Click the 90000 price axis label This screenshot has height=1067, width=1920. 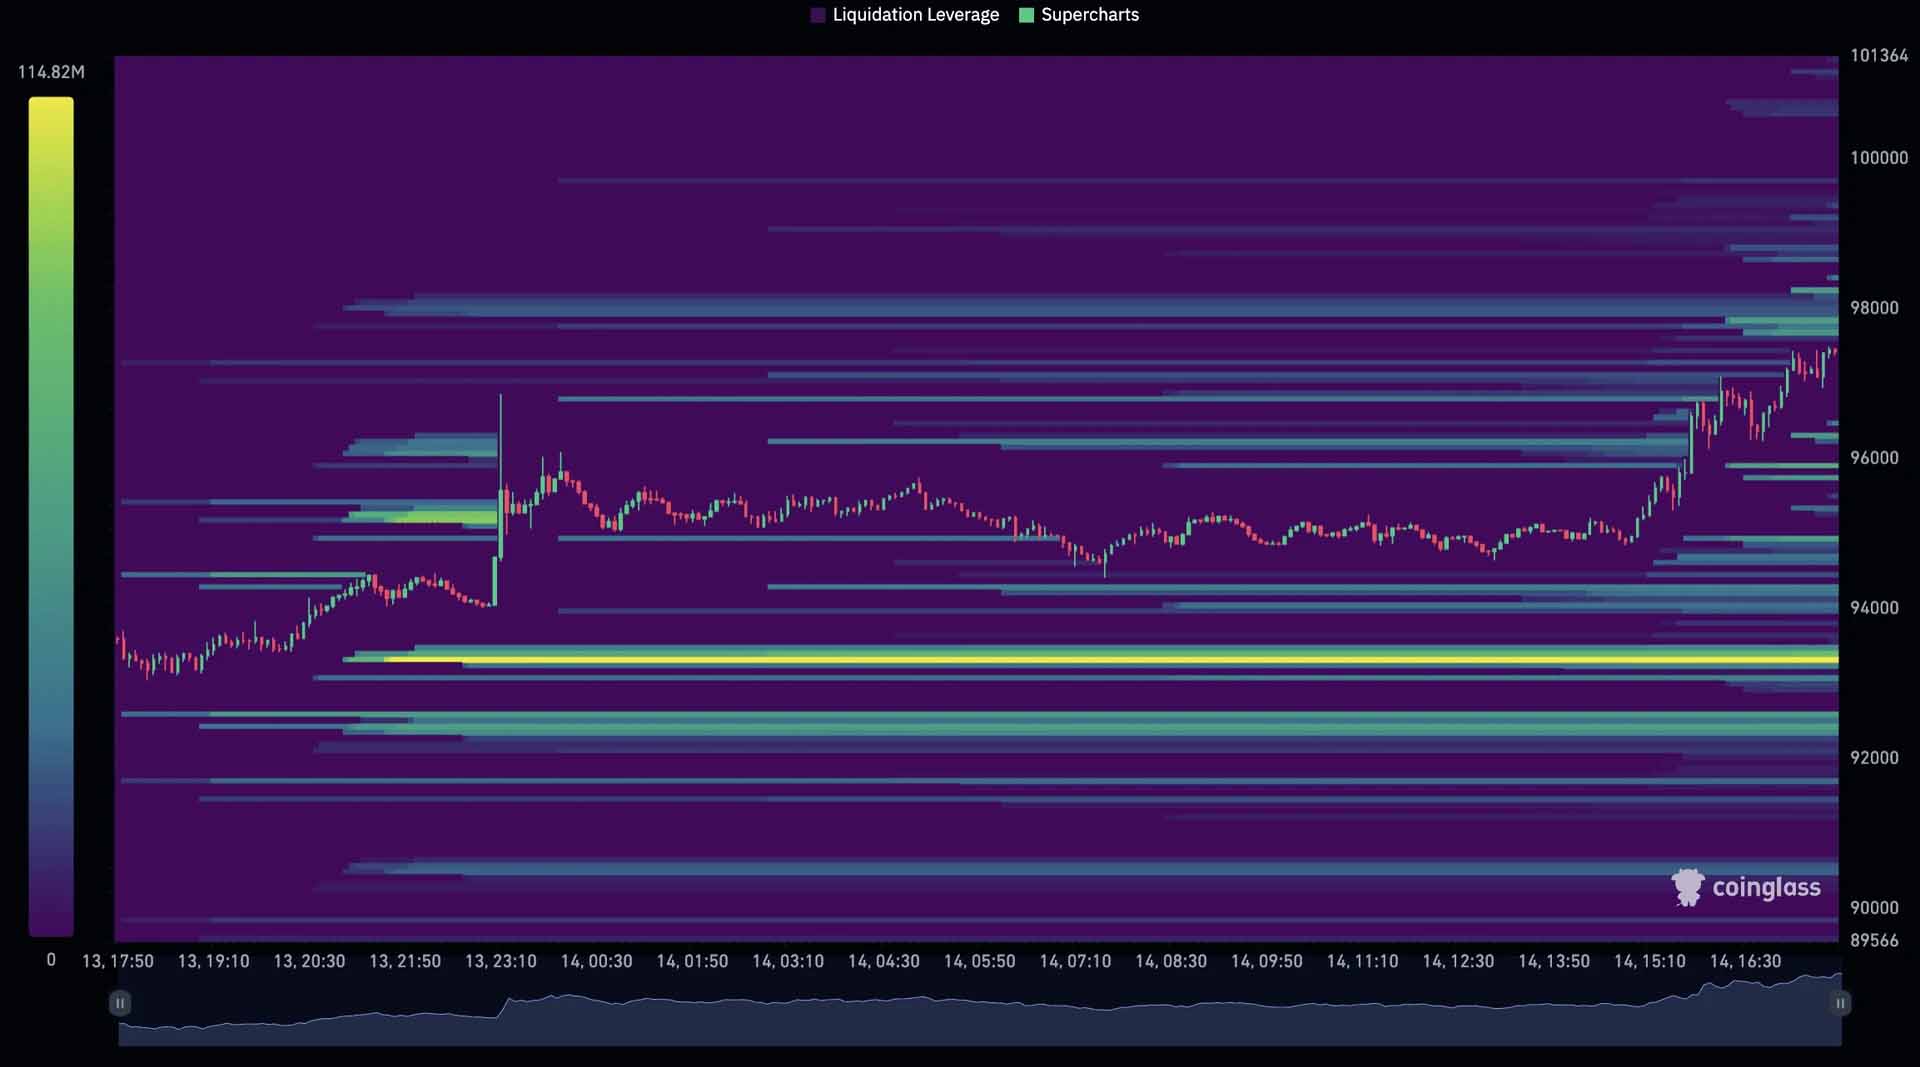click(1874, 908)
